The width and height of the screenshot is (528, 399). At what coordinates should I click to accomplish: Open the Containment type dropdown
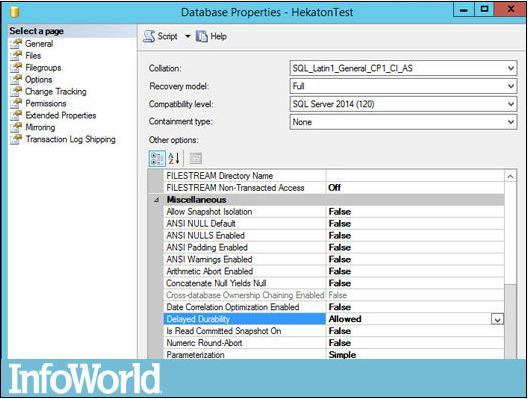[x=511, y=122]
